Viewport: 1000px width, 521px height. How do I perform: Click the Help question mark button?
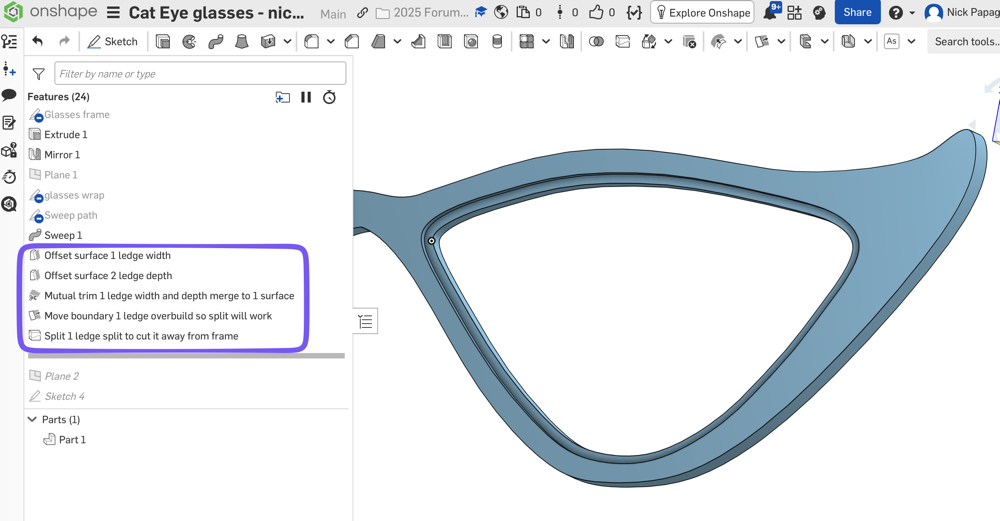click(x=895, y=13)
